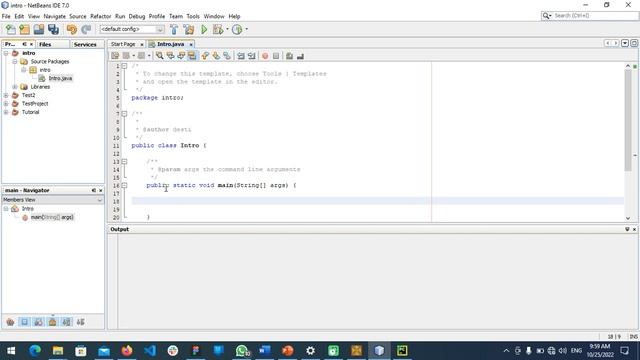
Task: Collapse the intro project tree node
Action: point(6,53)
